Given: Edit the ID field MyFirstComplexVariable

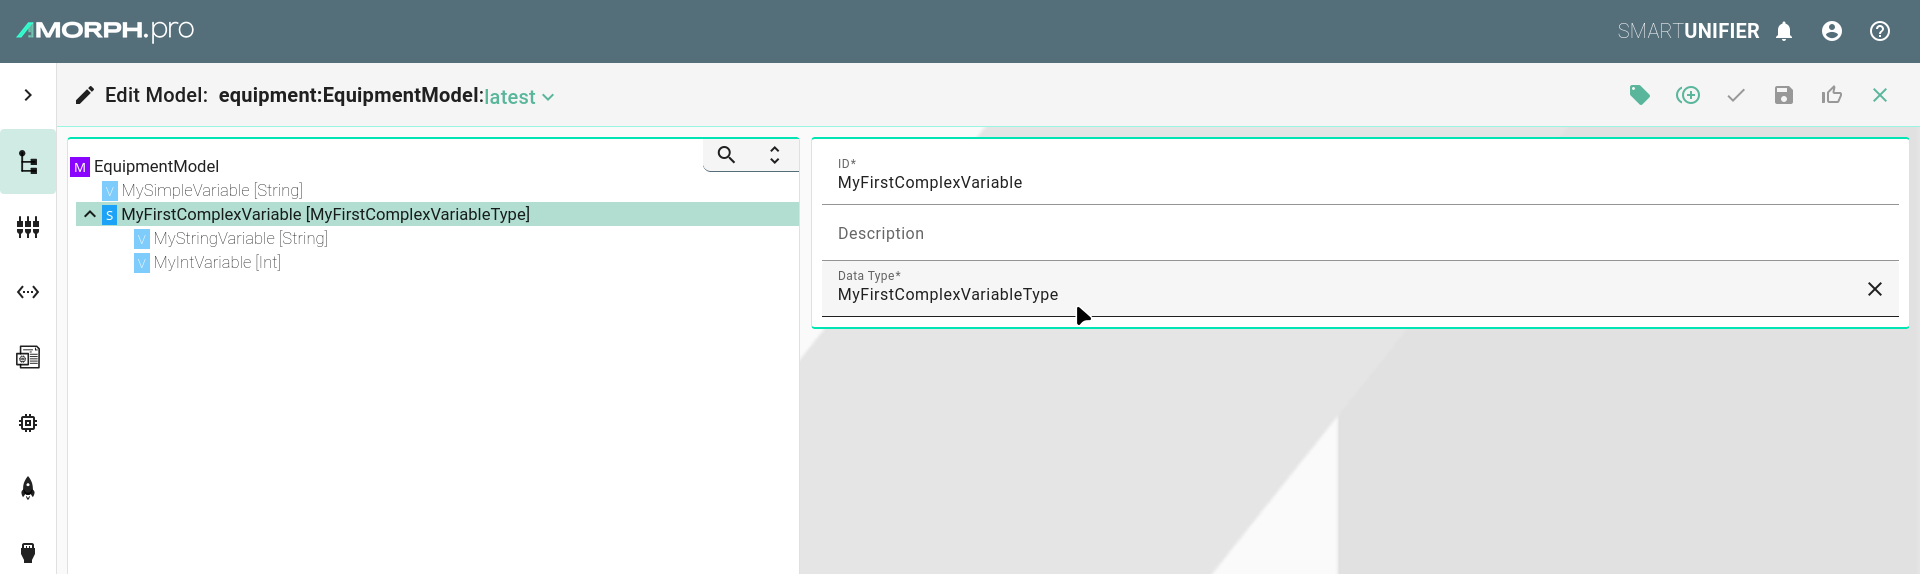Looking at the screenshot, I should pos(1360,176).
